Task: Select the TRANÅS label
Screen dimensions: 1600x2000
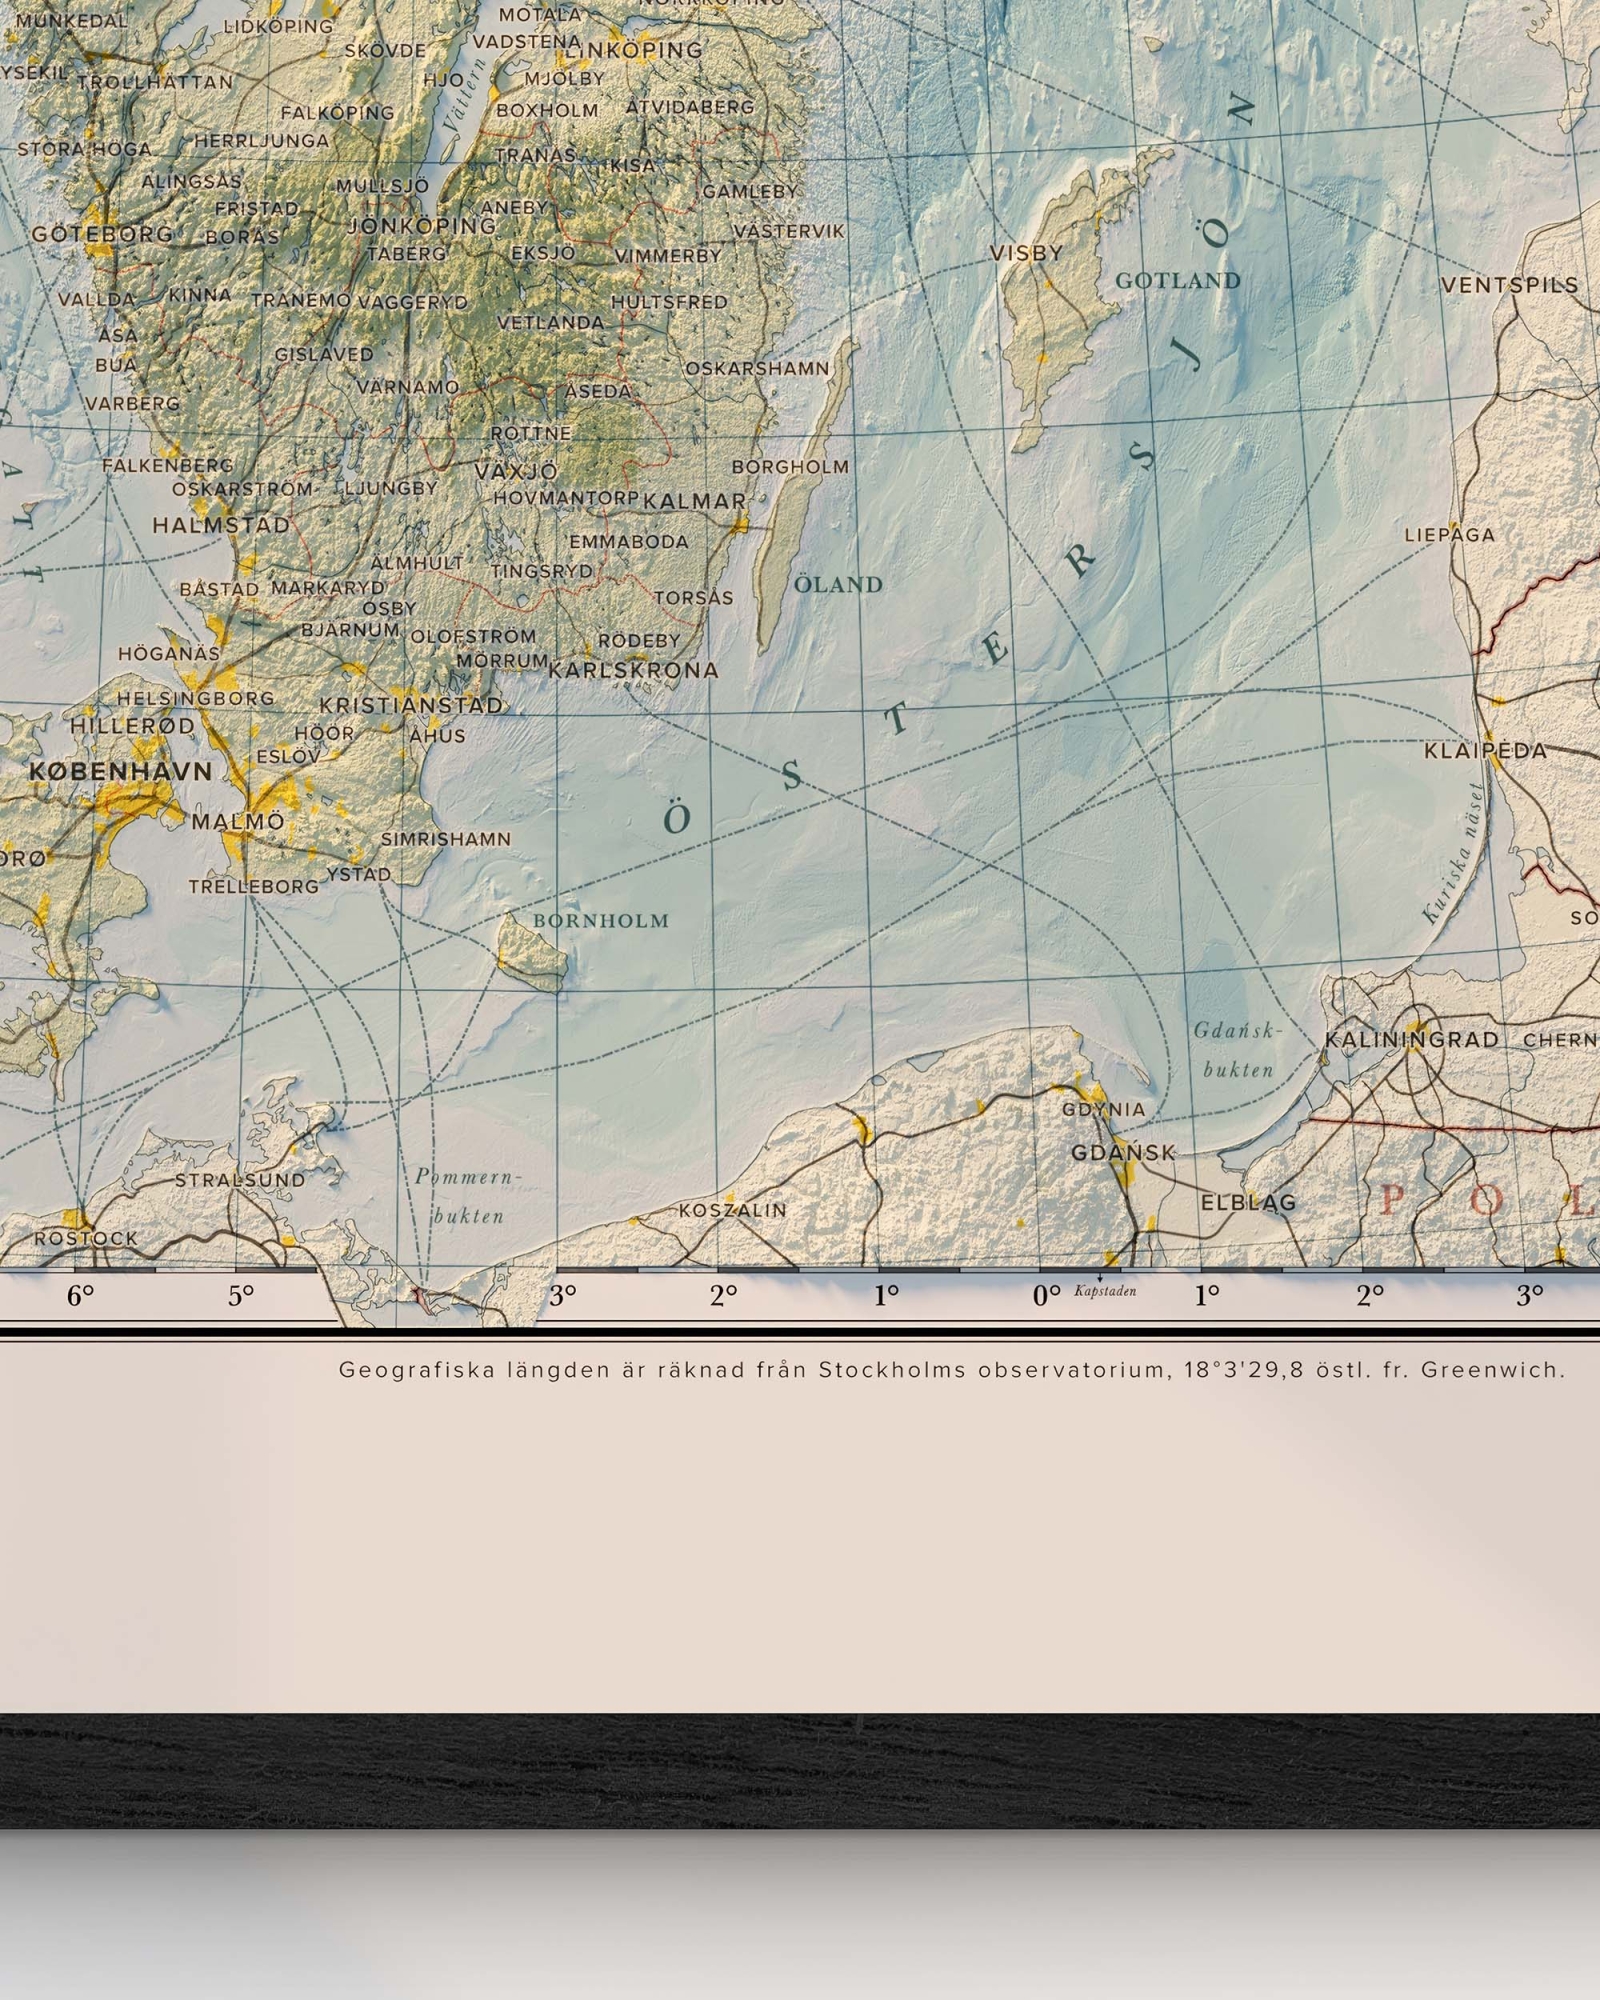Action: point(536,155)
